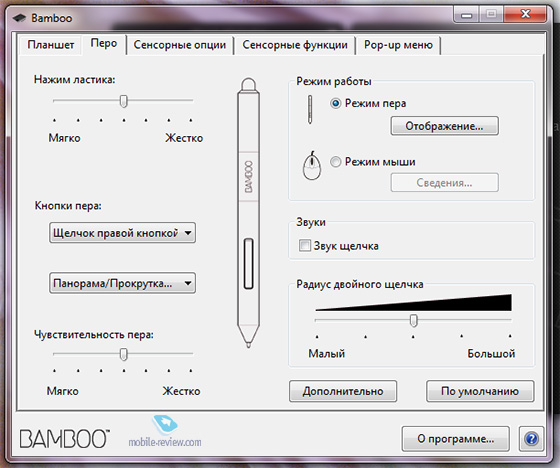Viewport: 560px width, 468px height.
Task: Click the pen side rocker switch graphic
Action: [x=248, y=263]
